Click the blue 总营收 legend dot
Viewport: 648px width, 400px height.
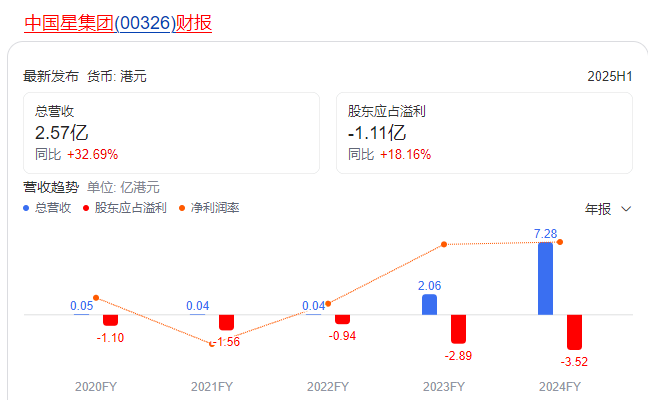pos(27,208)
